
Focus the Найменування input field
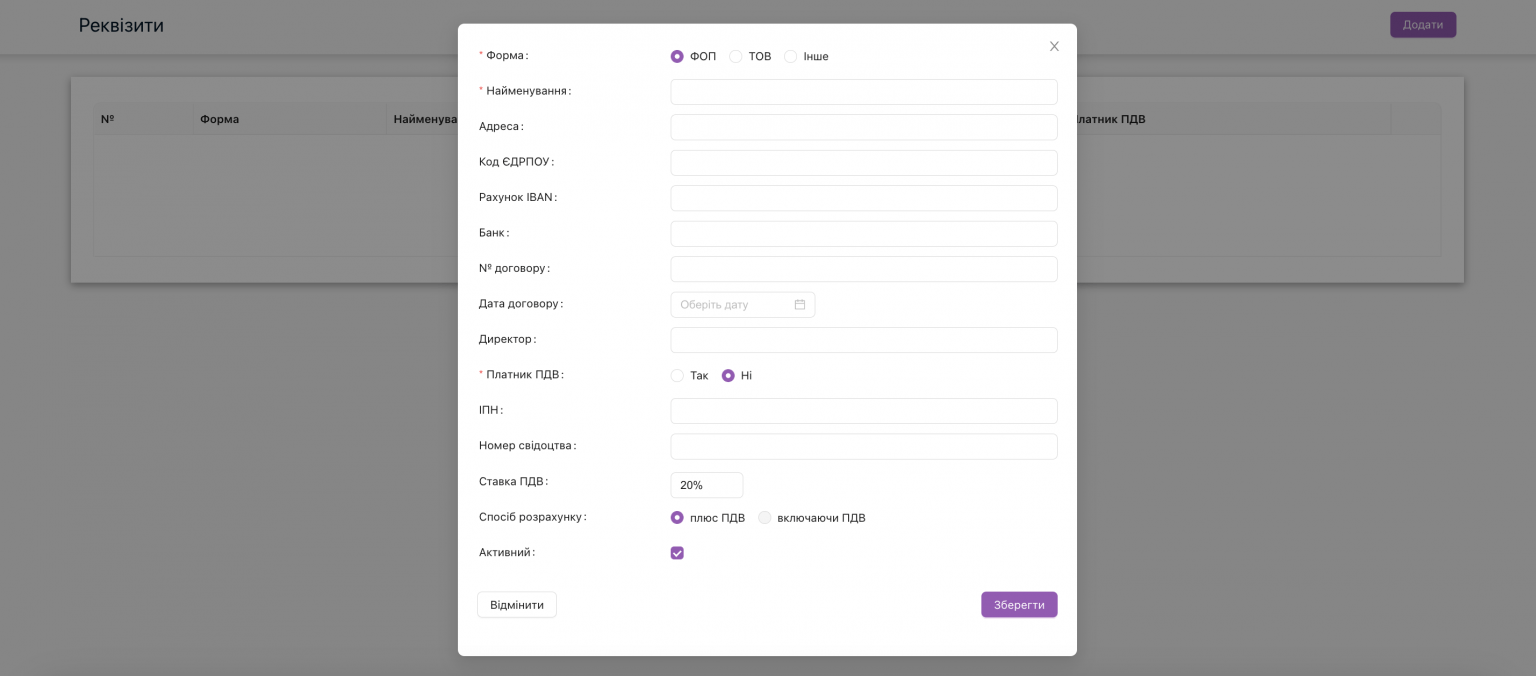coord(864,92)
